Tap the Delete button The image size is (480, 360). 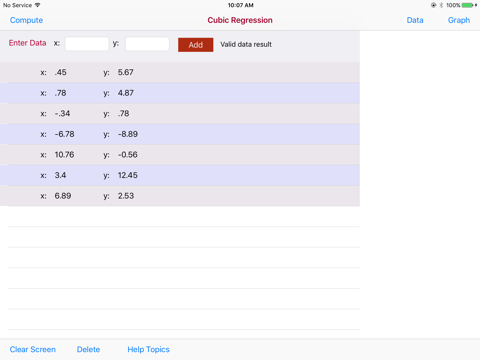[88, 349]
